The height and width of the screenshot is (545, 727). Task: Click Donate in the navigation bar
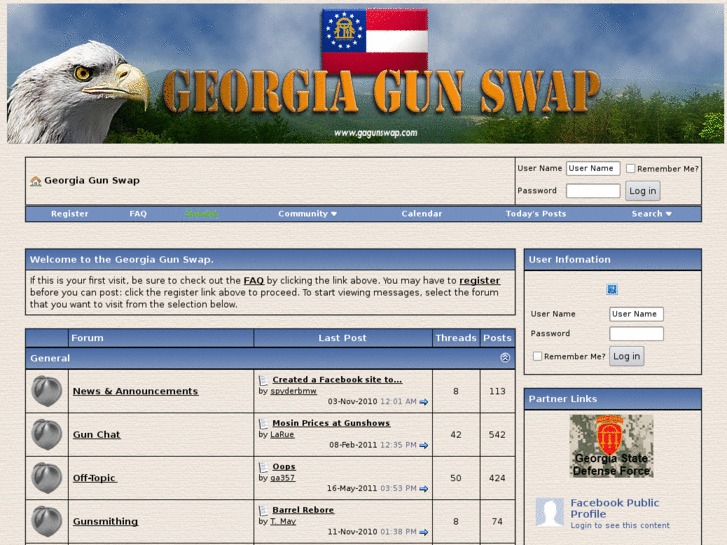(x=202, y=214)
